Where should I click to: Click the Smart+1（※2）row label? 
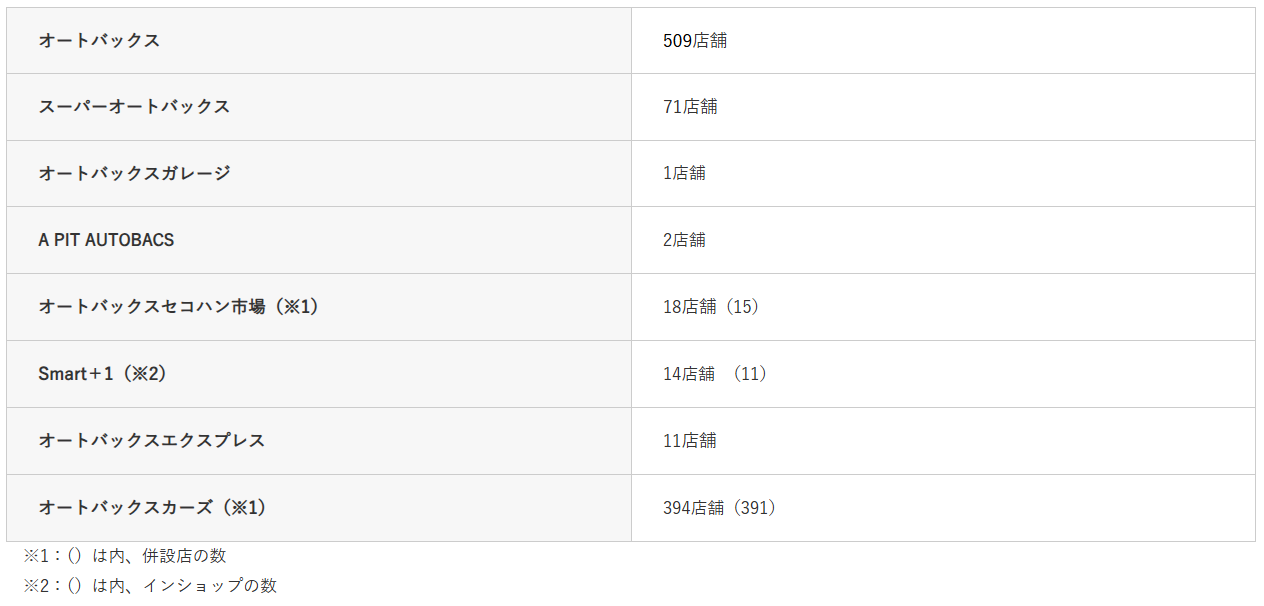pyautogui.click(x=102, y=374)
